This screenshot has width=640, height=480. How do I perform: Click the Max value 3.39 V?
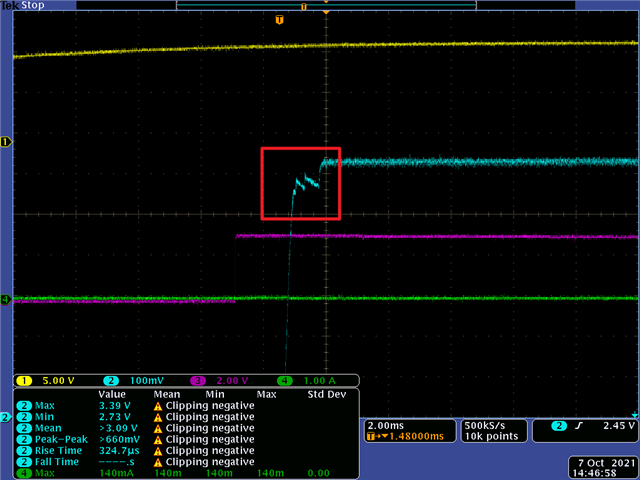point(115,406)
